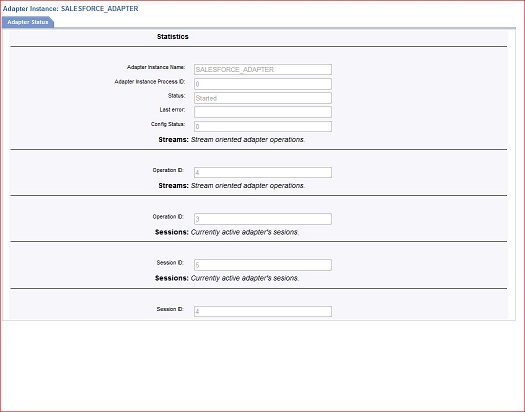Click the 'Last error:' label

(x=172, y=110)
